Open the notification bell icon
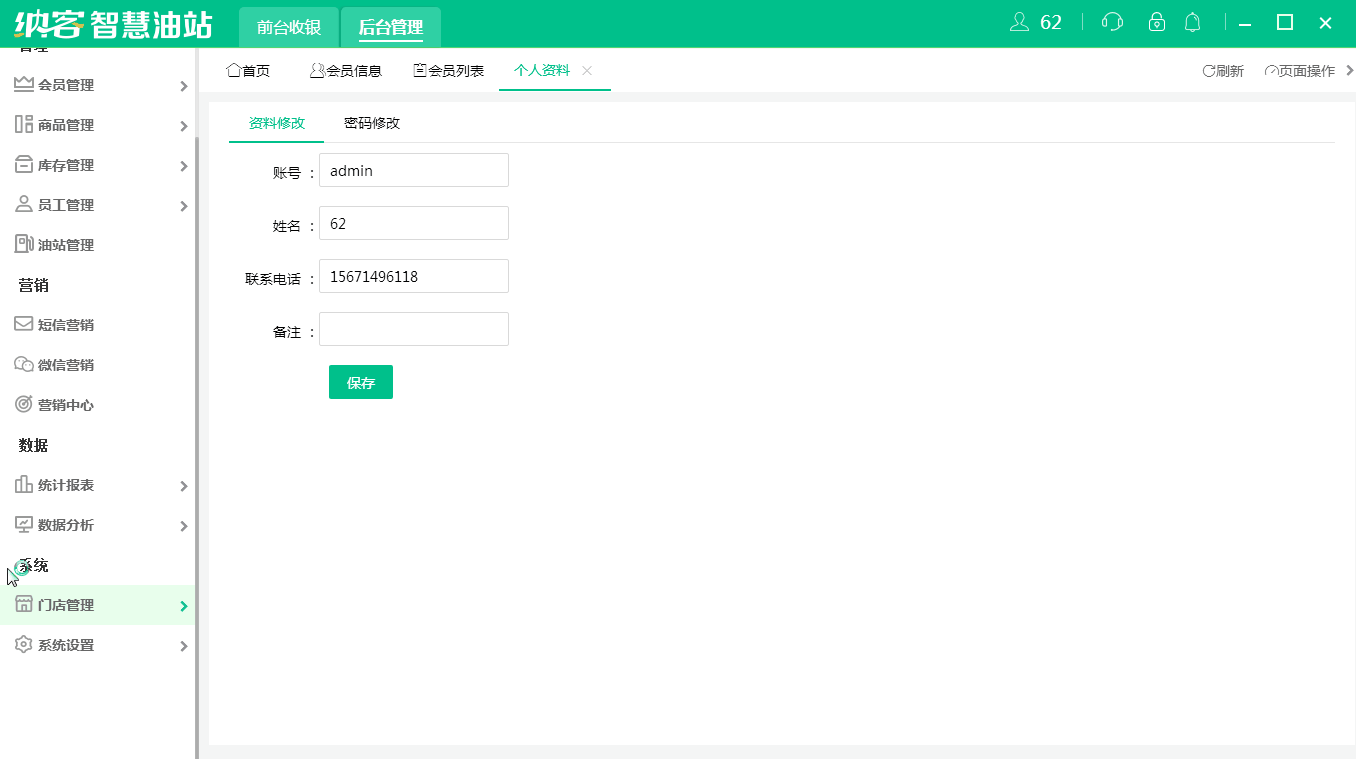The width and height of the screenshot is (1356, 759). point(1192,21)
